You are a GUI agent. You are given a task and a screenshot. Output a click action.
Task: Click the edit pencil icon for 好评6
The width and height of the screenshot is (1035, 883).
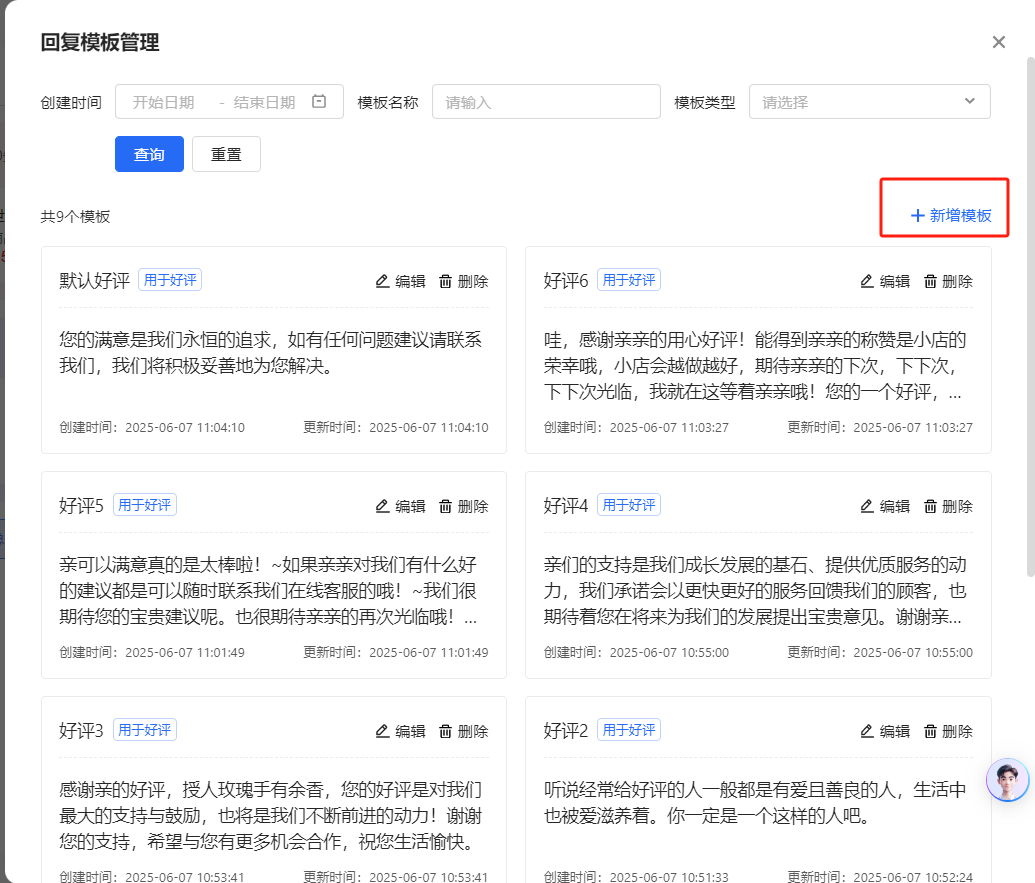click(866, 281)
